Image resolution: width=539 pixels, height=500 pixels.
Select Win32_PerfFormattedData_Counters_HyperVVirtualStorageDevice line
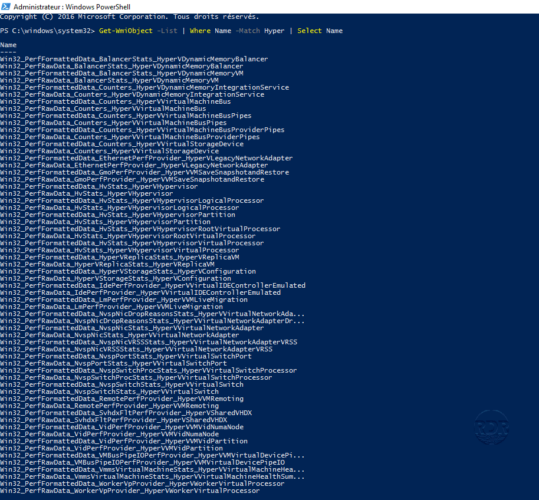point(122,144)
